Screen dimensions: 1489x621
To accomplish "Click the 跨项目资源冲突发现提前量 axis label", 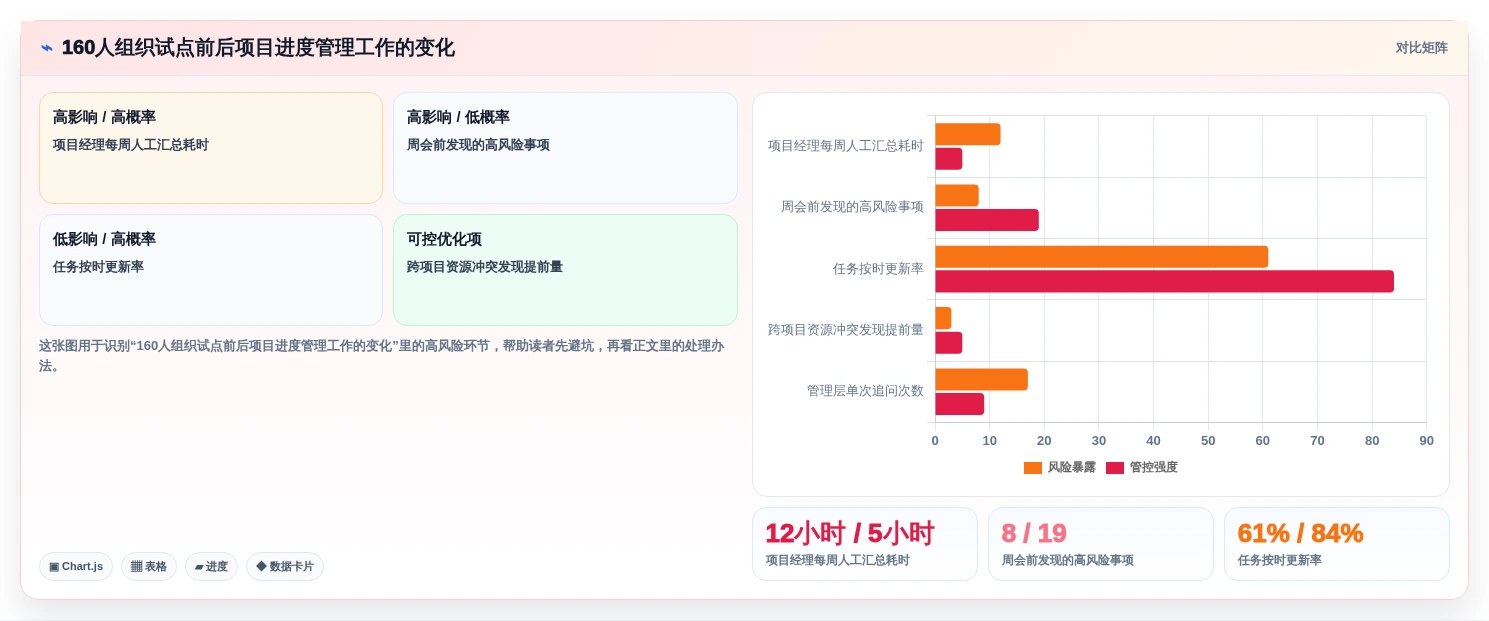I will [846, 330].
